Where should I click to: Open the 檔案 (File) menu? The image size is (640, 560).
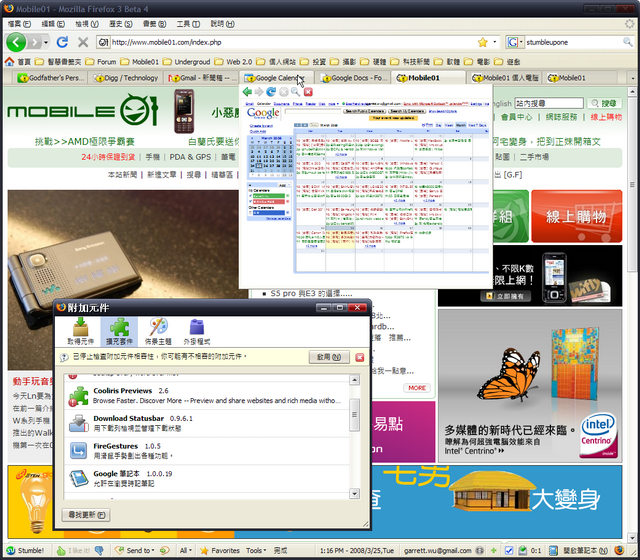coord(19,24)
